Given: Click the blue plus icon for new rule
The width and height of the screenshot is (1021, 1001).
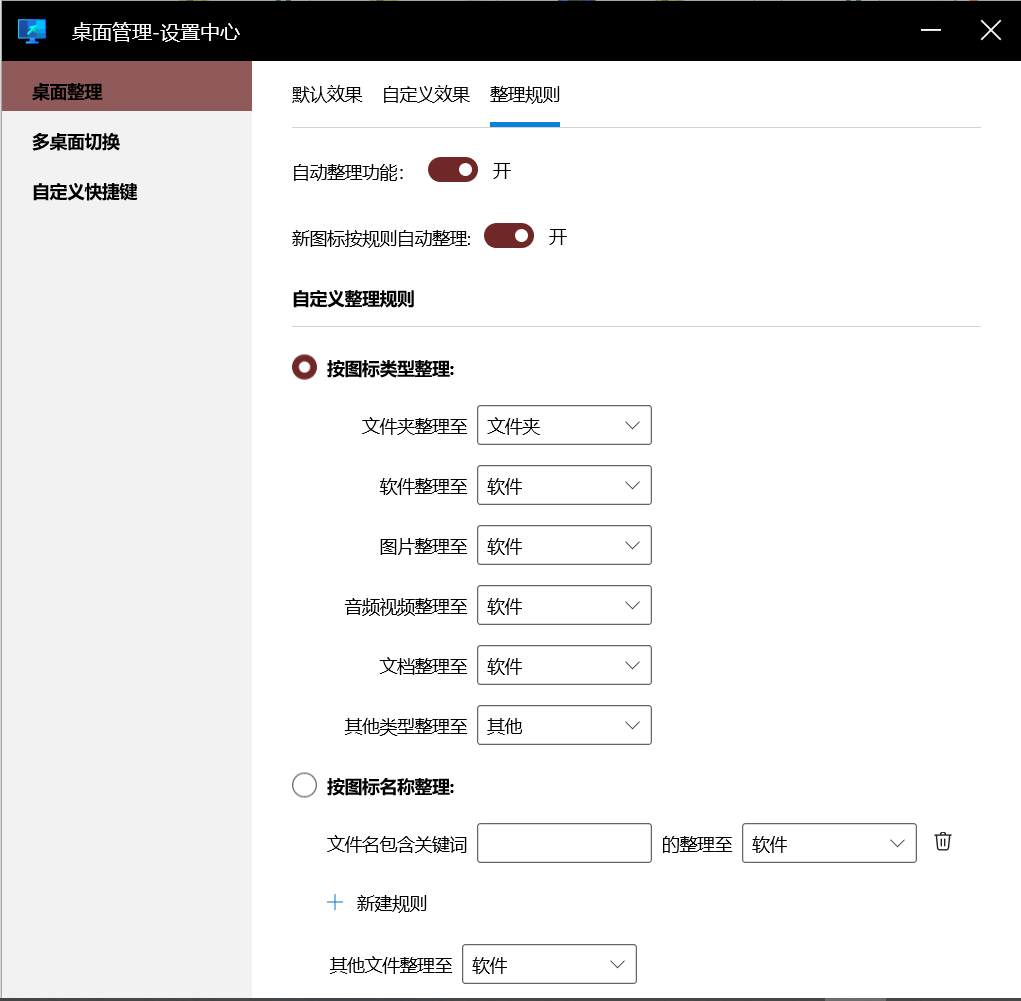Looking at the screenshot, I should [x=335, y=902].
